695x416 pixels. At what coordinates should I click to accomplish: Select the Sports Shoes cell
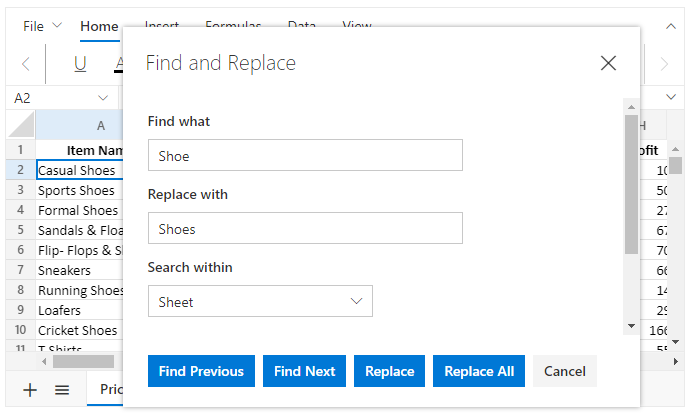coord(78,190)
